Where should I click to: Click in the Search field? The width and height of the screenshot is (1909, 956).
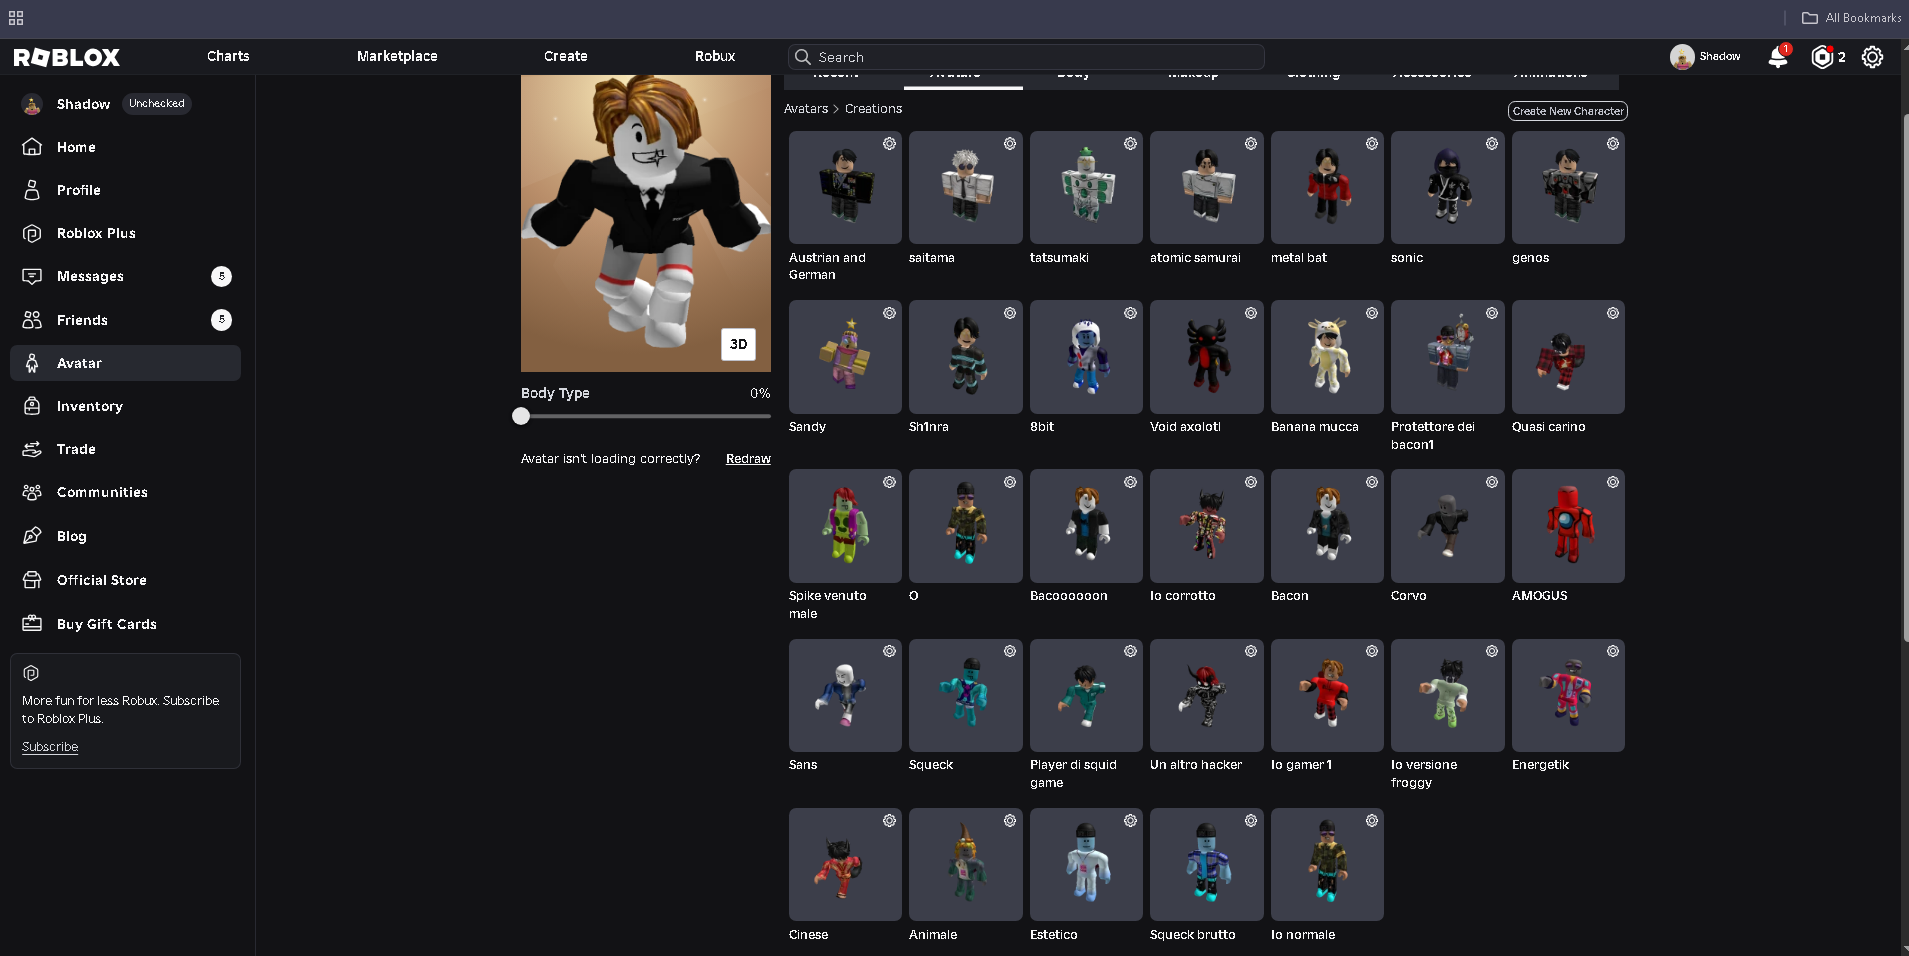(x=1026, y=57)
